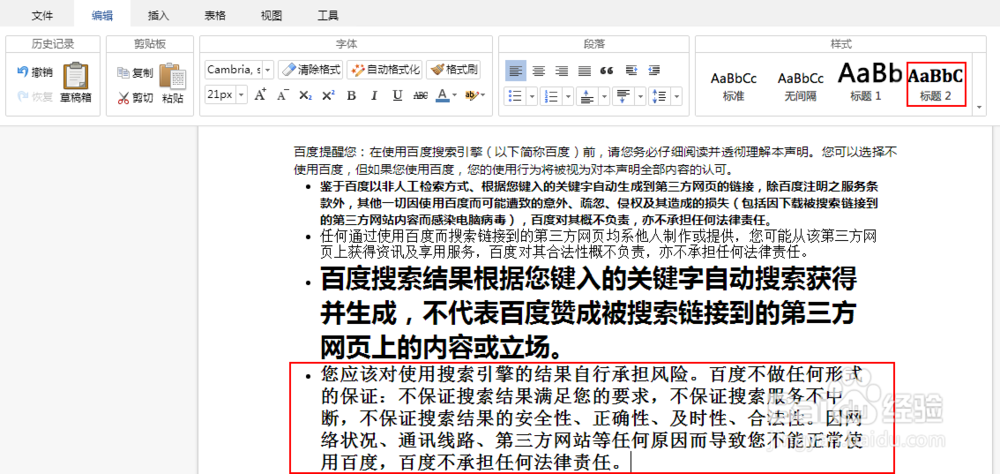Click the Copy (复制) icon
Image resolution: width=1000 pixels, height=474 pixels.
click(123, 73)
